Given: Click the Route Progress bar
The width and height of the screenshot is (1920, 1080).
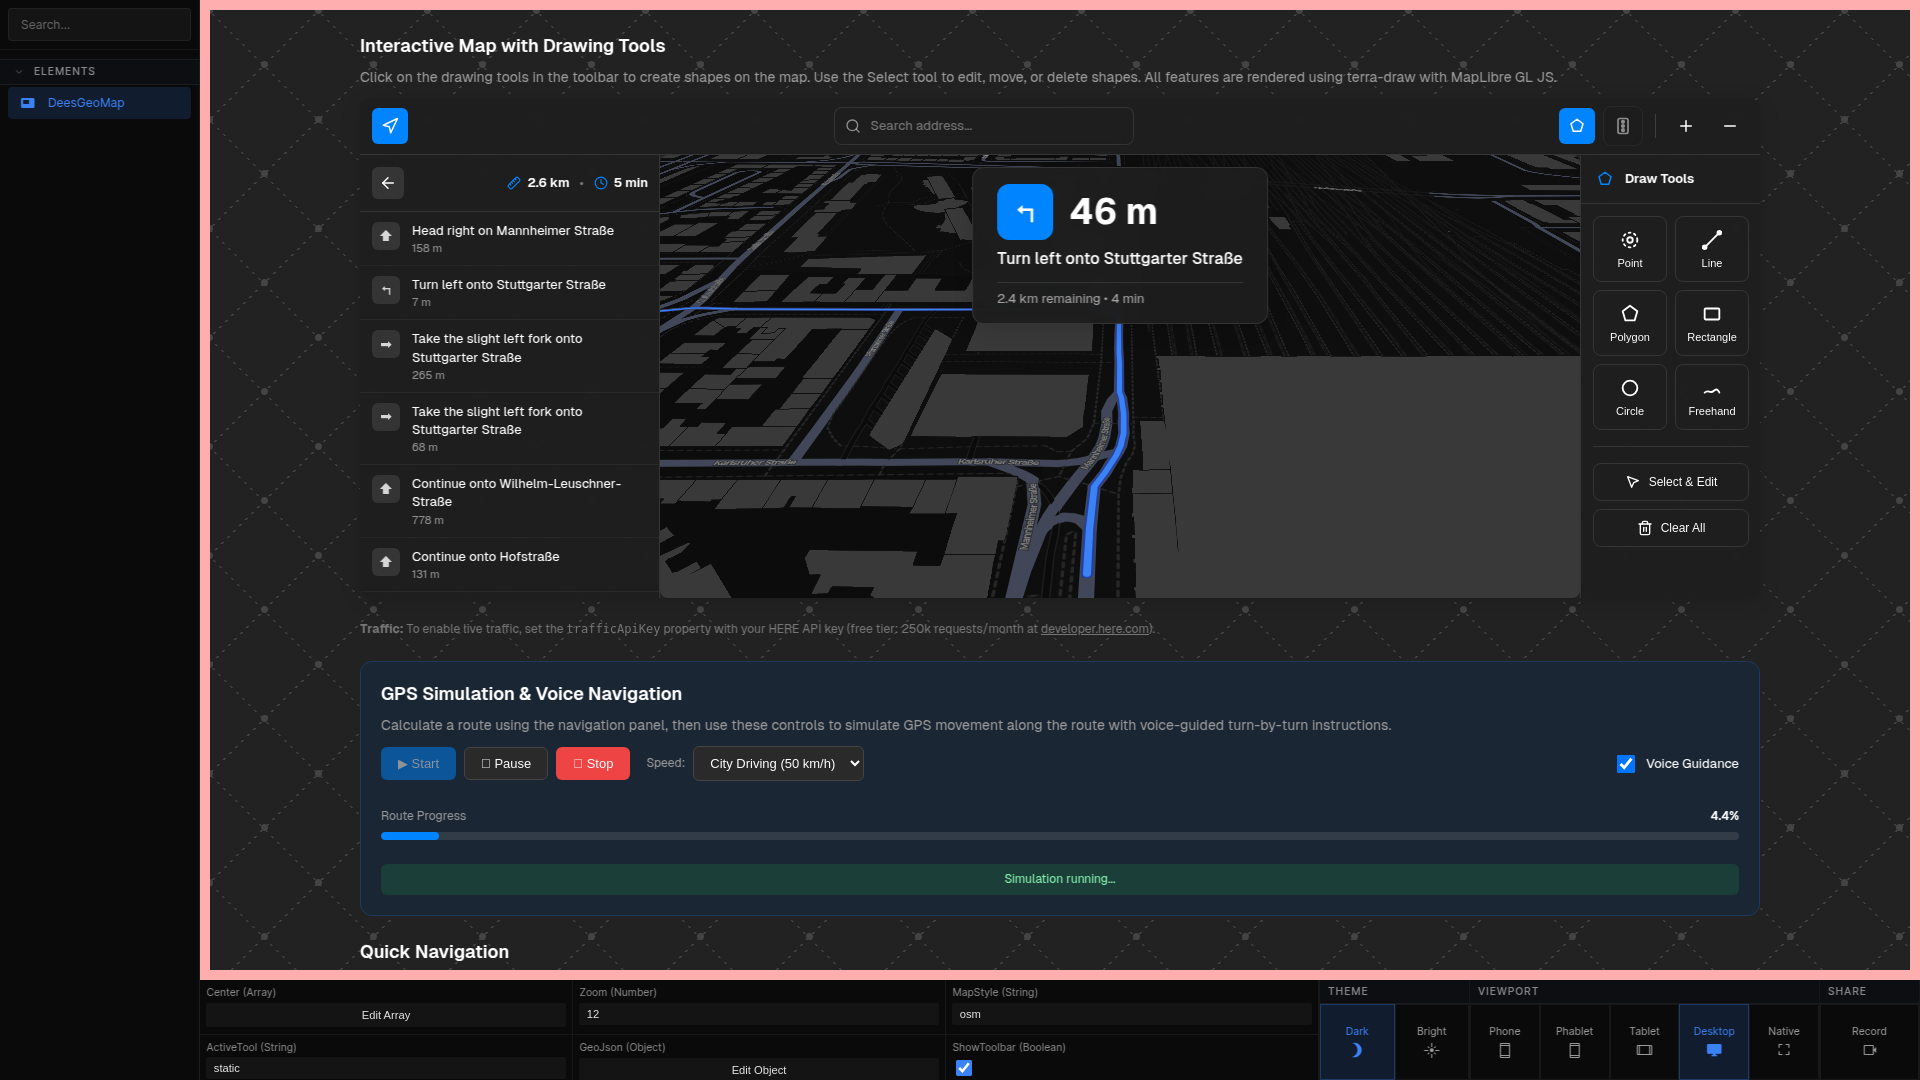Looking at the screenshot, I should click(1059, 836).
